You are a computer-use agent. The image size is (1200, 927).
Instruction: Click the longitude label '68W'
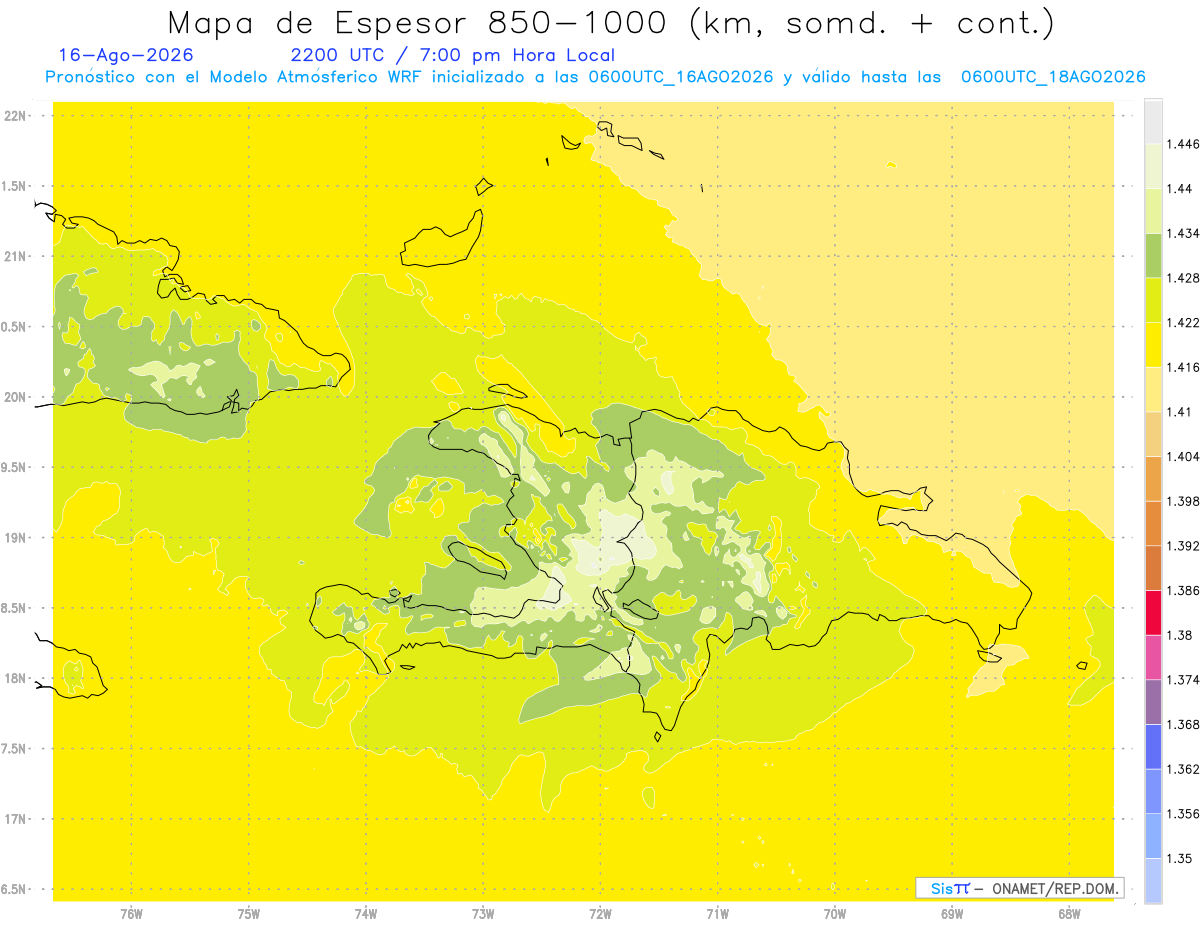click(1069, 914)
